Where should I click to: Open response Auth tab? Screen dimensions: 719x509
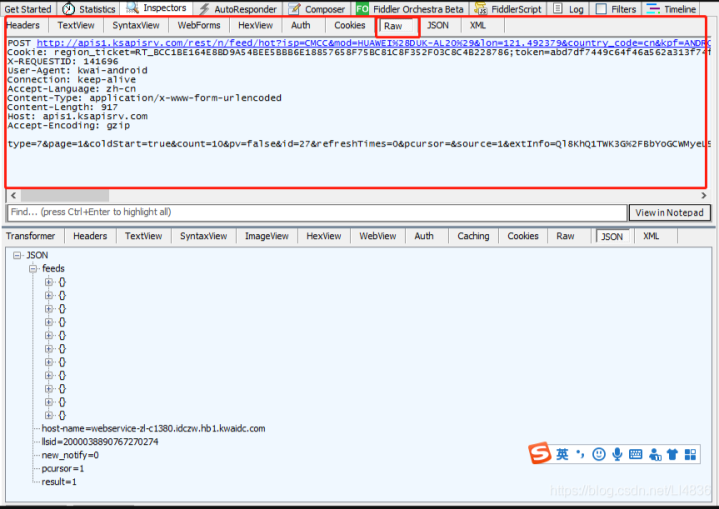[424, 236]
